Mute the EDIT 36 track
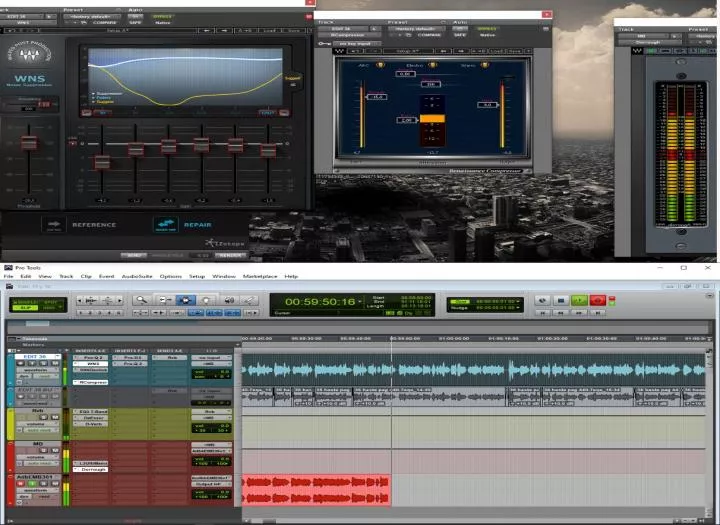 (55, 363)
